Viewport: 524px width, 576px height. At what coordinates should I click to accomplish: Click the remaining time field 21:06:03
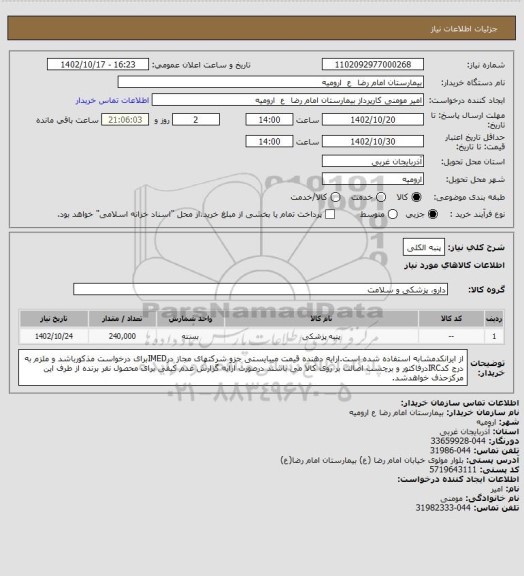click(x=125, y=120)
